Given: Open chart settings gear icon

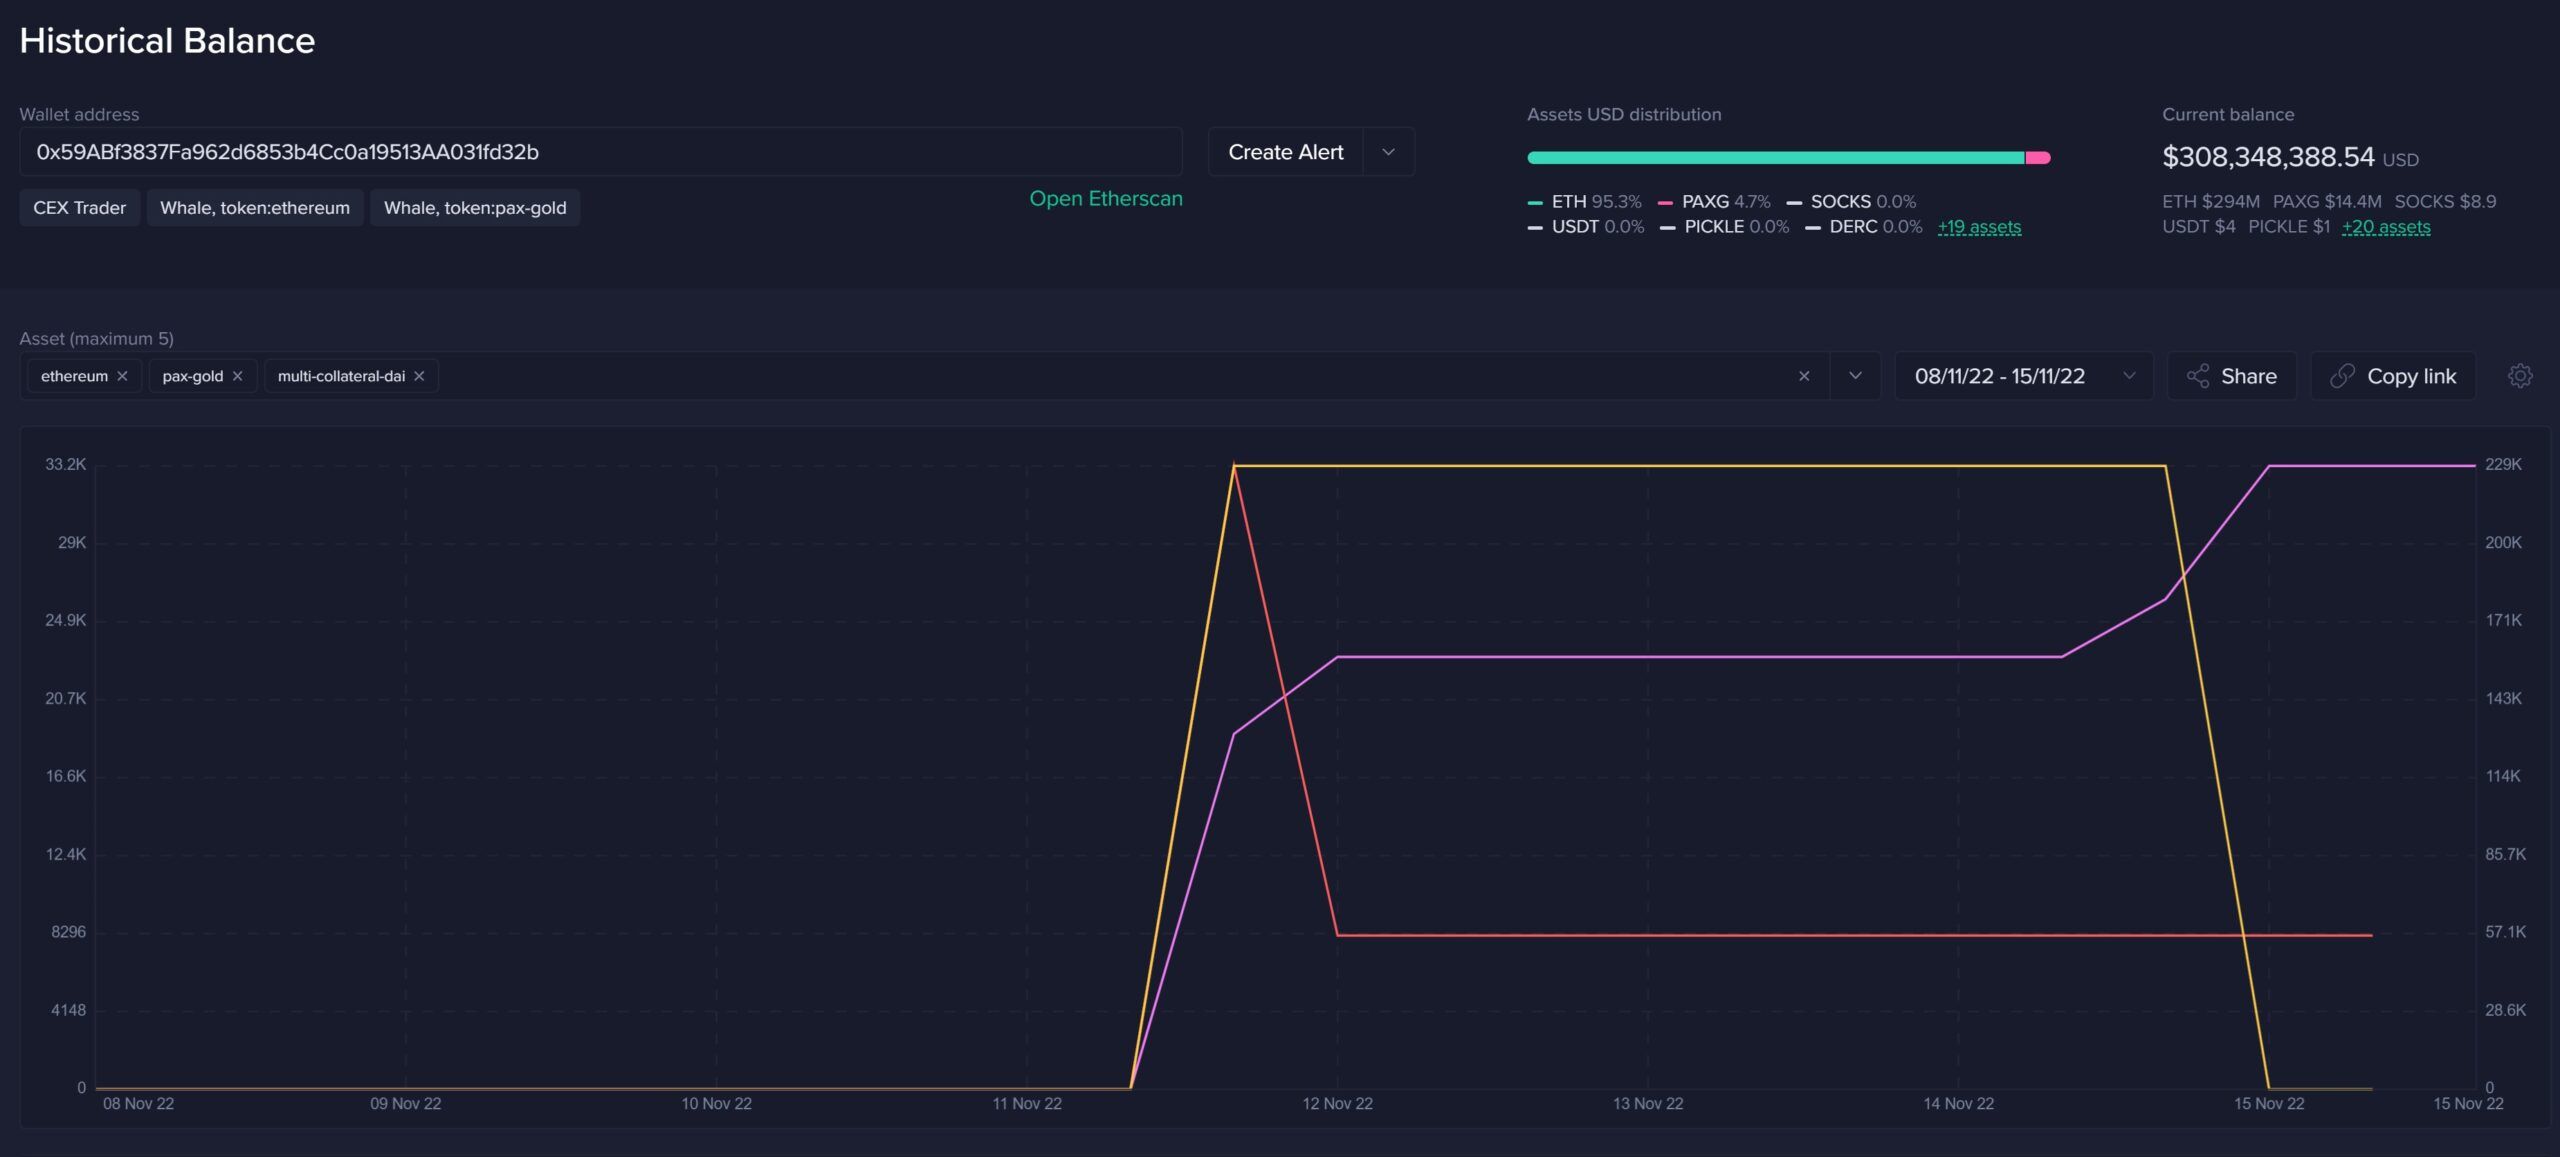Looking at the screenshot, I should click(2520, 376).
